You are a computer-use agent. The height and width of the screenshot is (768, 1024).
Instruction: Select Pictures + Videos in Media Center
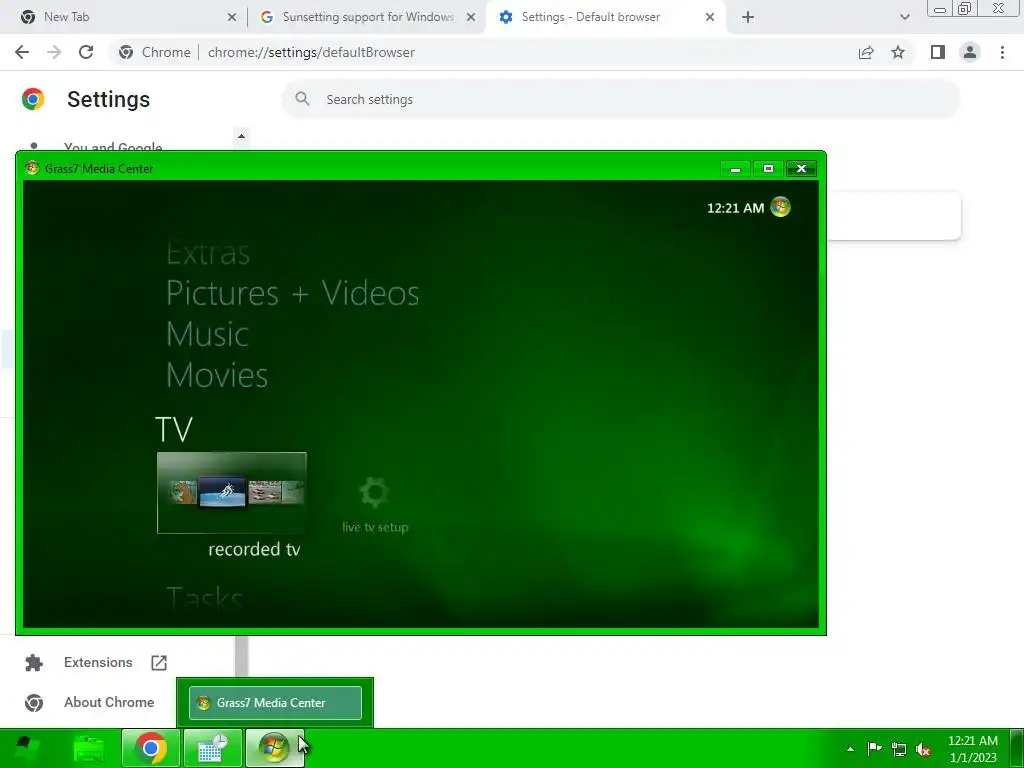click(293, 293)
